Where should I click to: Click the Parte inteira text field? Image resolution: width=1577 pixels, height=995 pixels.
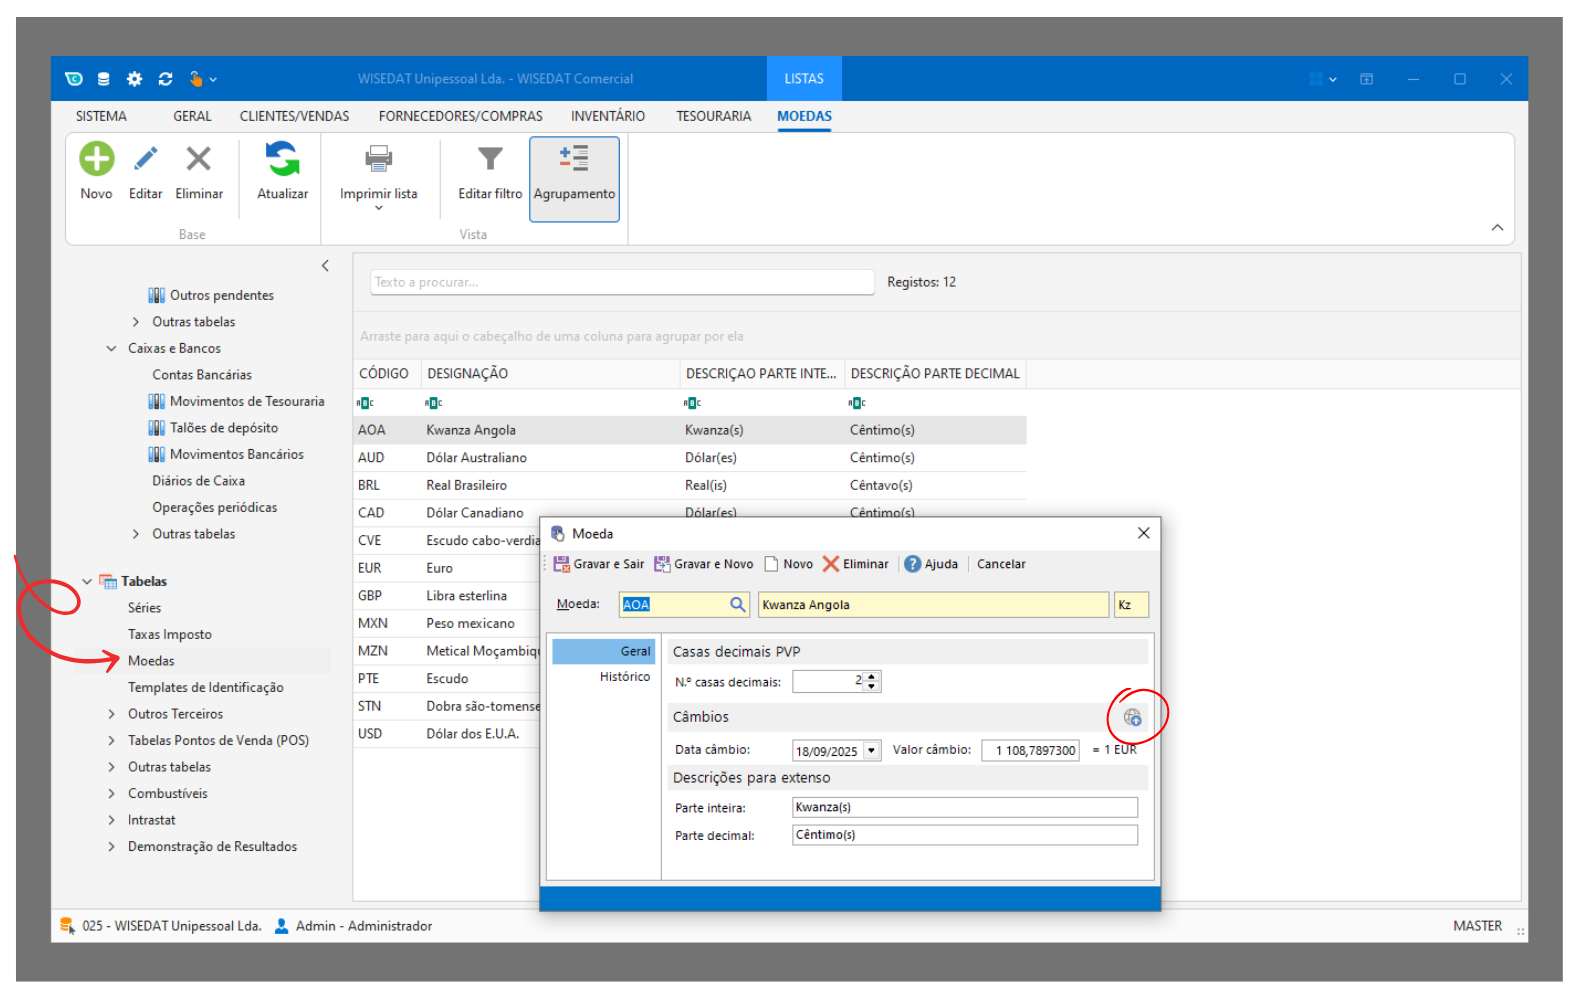click(964, 808)
